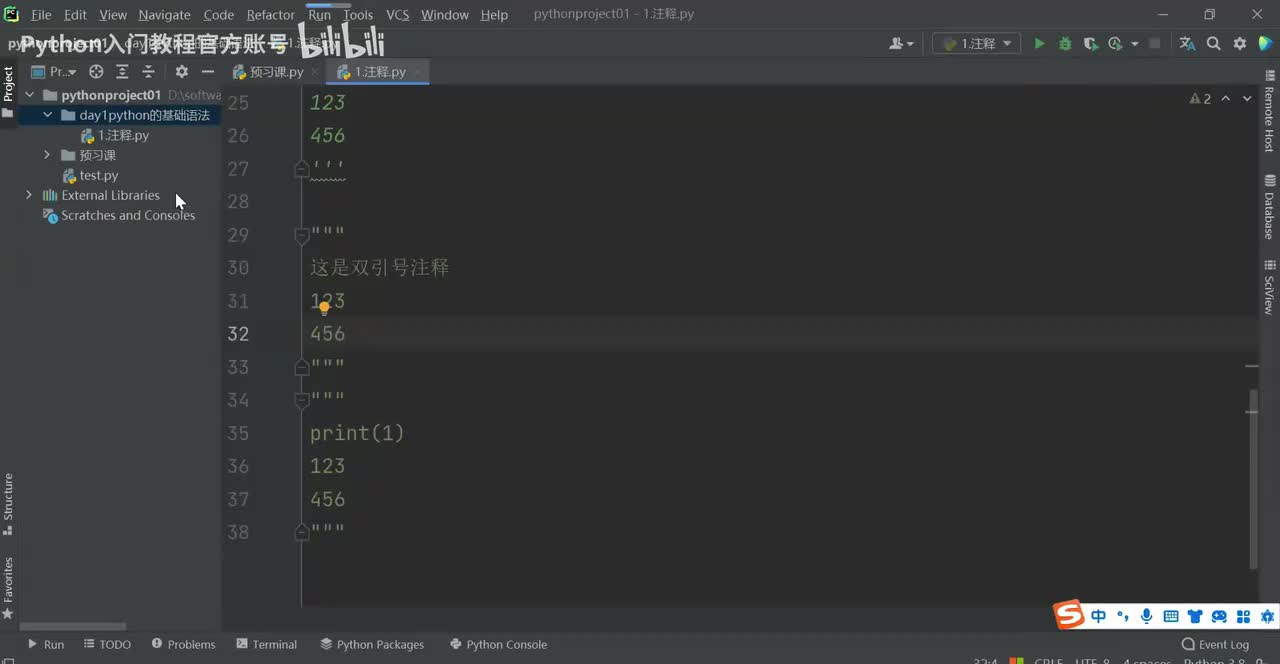The image size is (1280, 664).
Task: Open the Refactor menu
Action: 270,15
